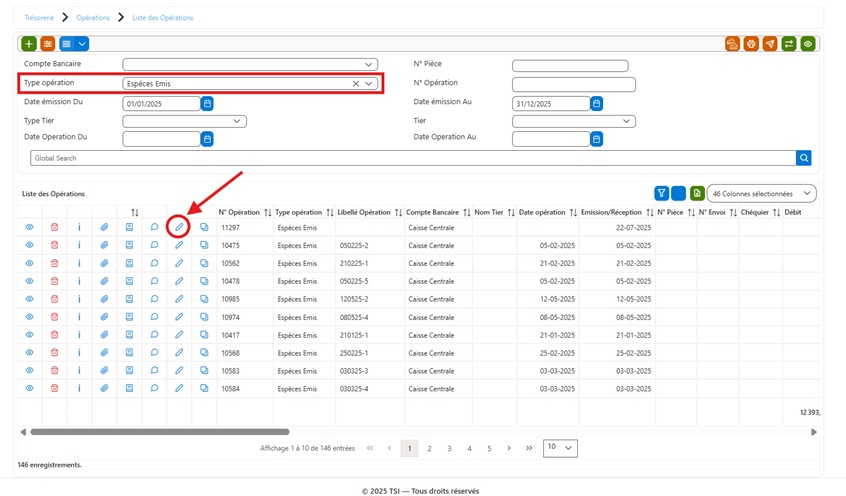Expand the blue list view dropdown arrow
Screen dimensions: 846x496
pyautogui.click(x=81, y=44)
